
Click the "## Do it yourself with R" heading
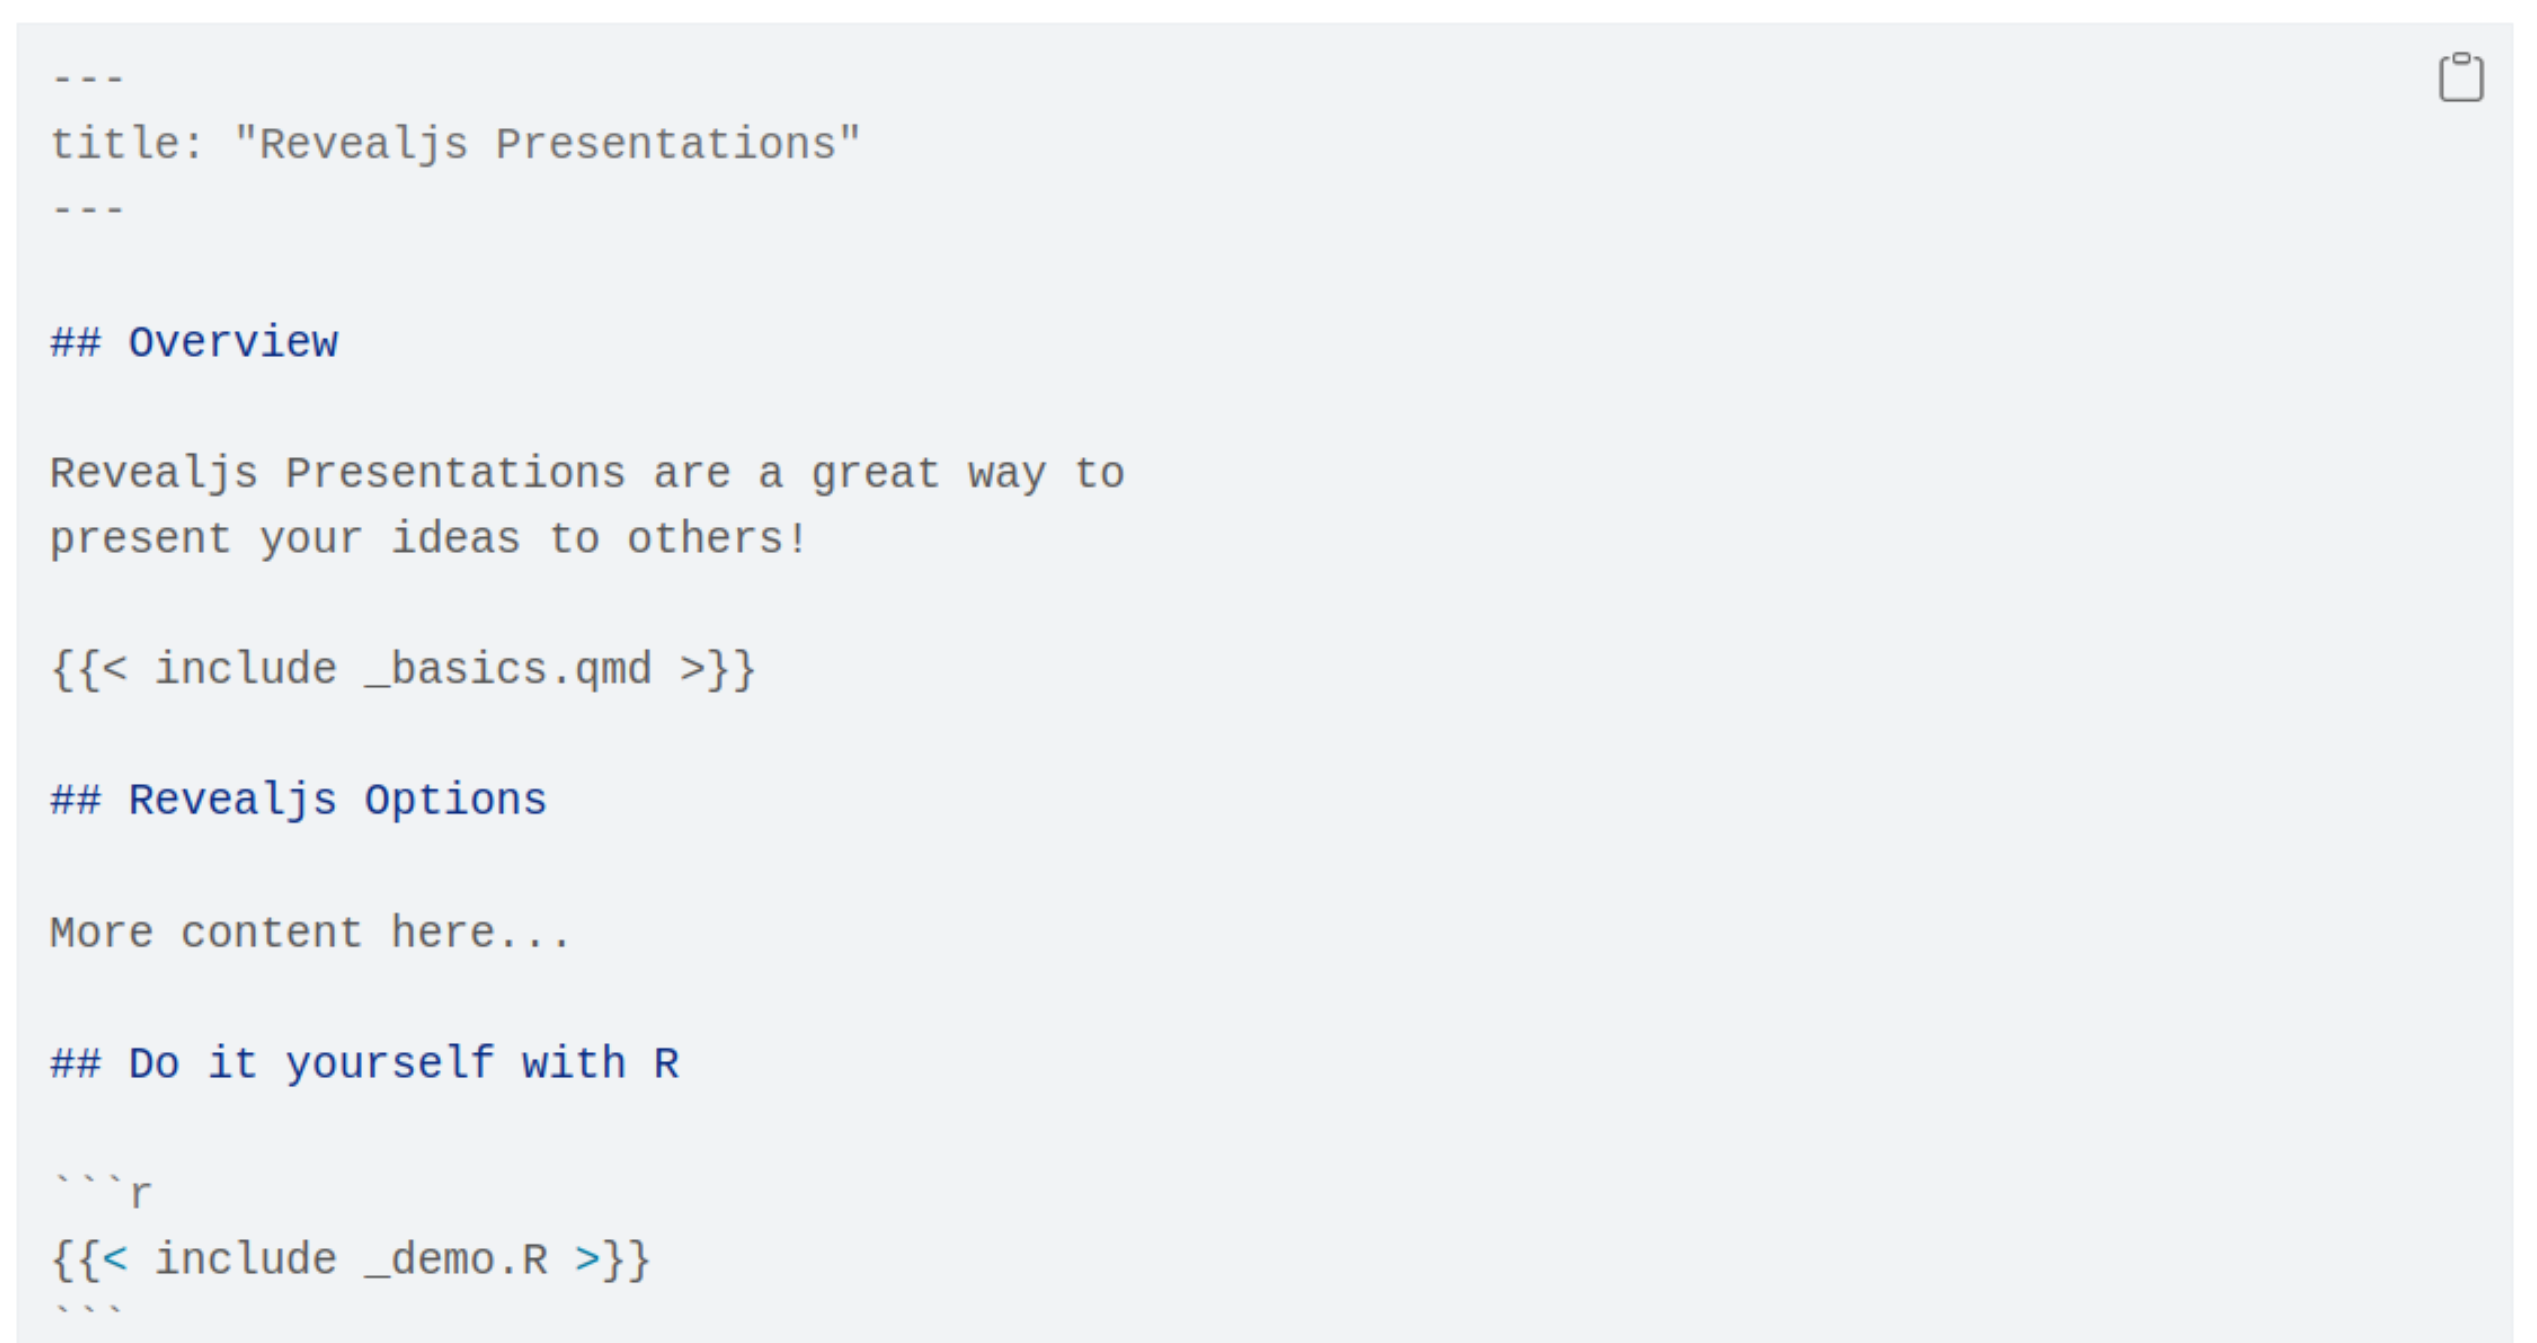(364, 1064)
